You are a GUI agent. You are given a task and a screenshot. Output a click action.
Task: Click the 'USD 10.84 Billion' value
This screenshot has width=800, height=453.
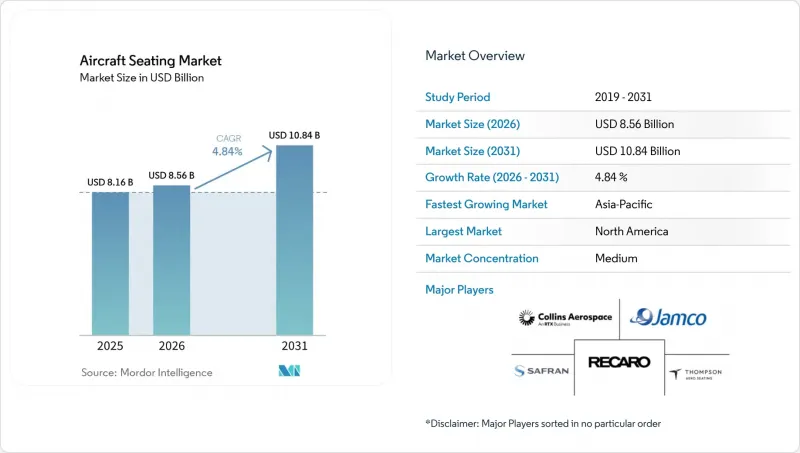point(637,151)
